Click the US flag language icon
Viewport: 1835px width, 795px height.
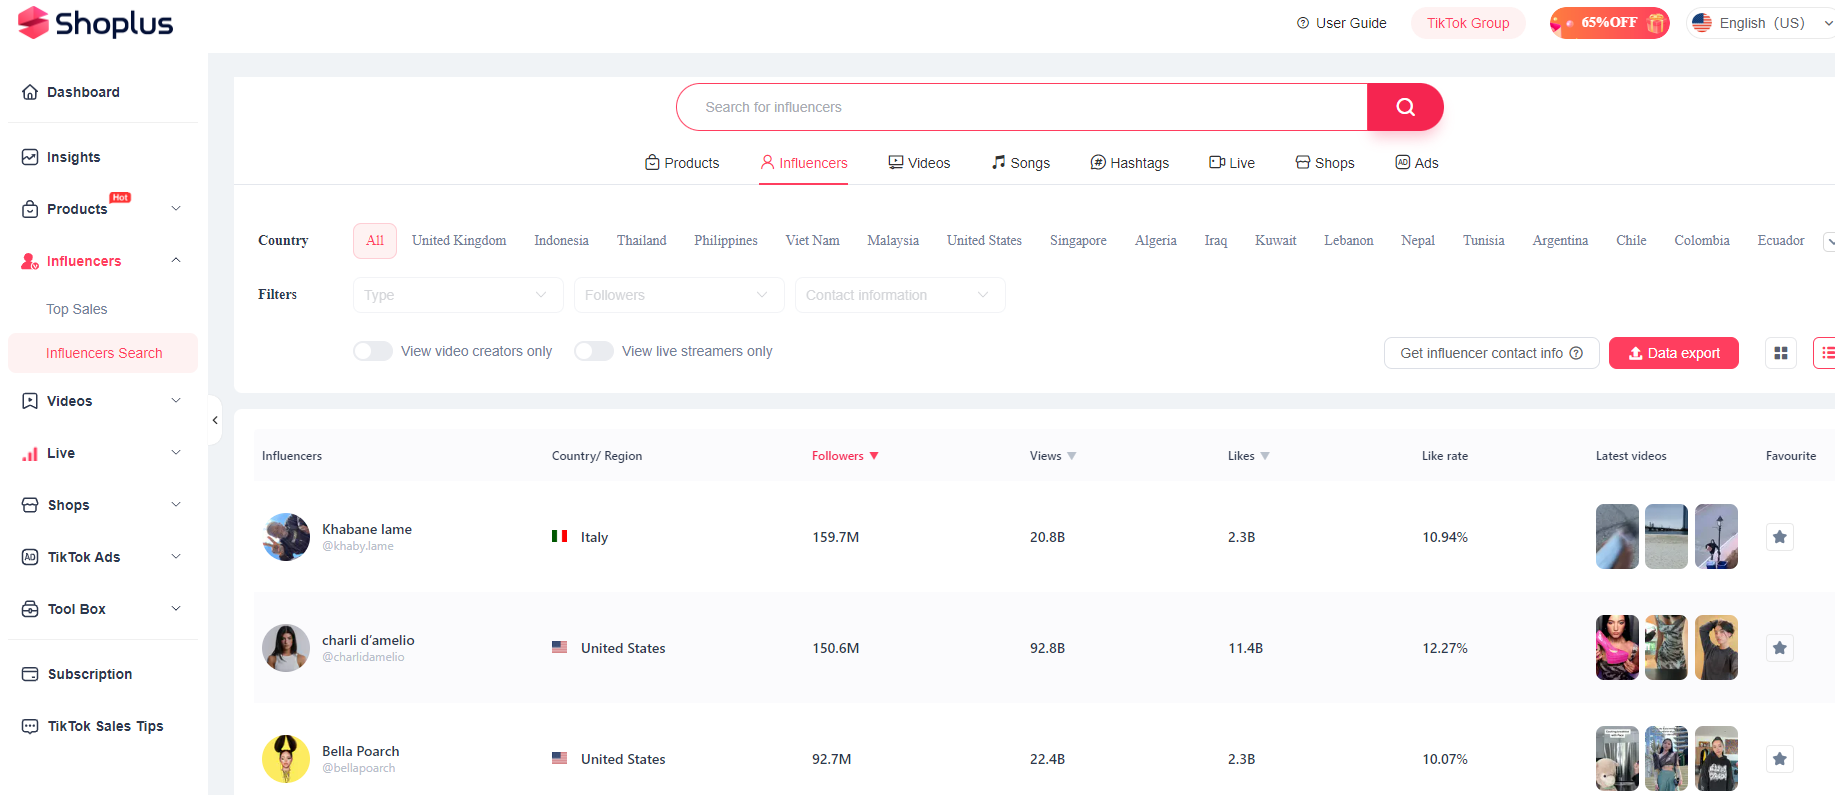pos(1702,23)
